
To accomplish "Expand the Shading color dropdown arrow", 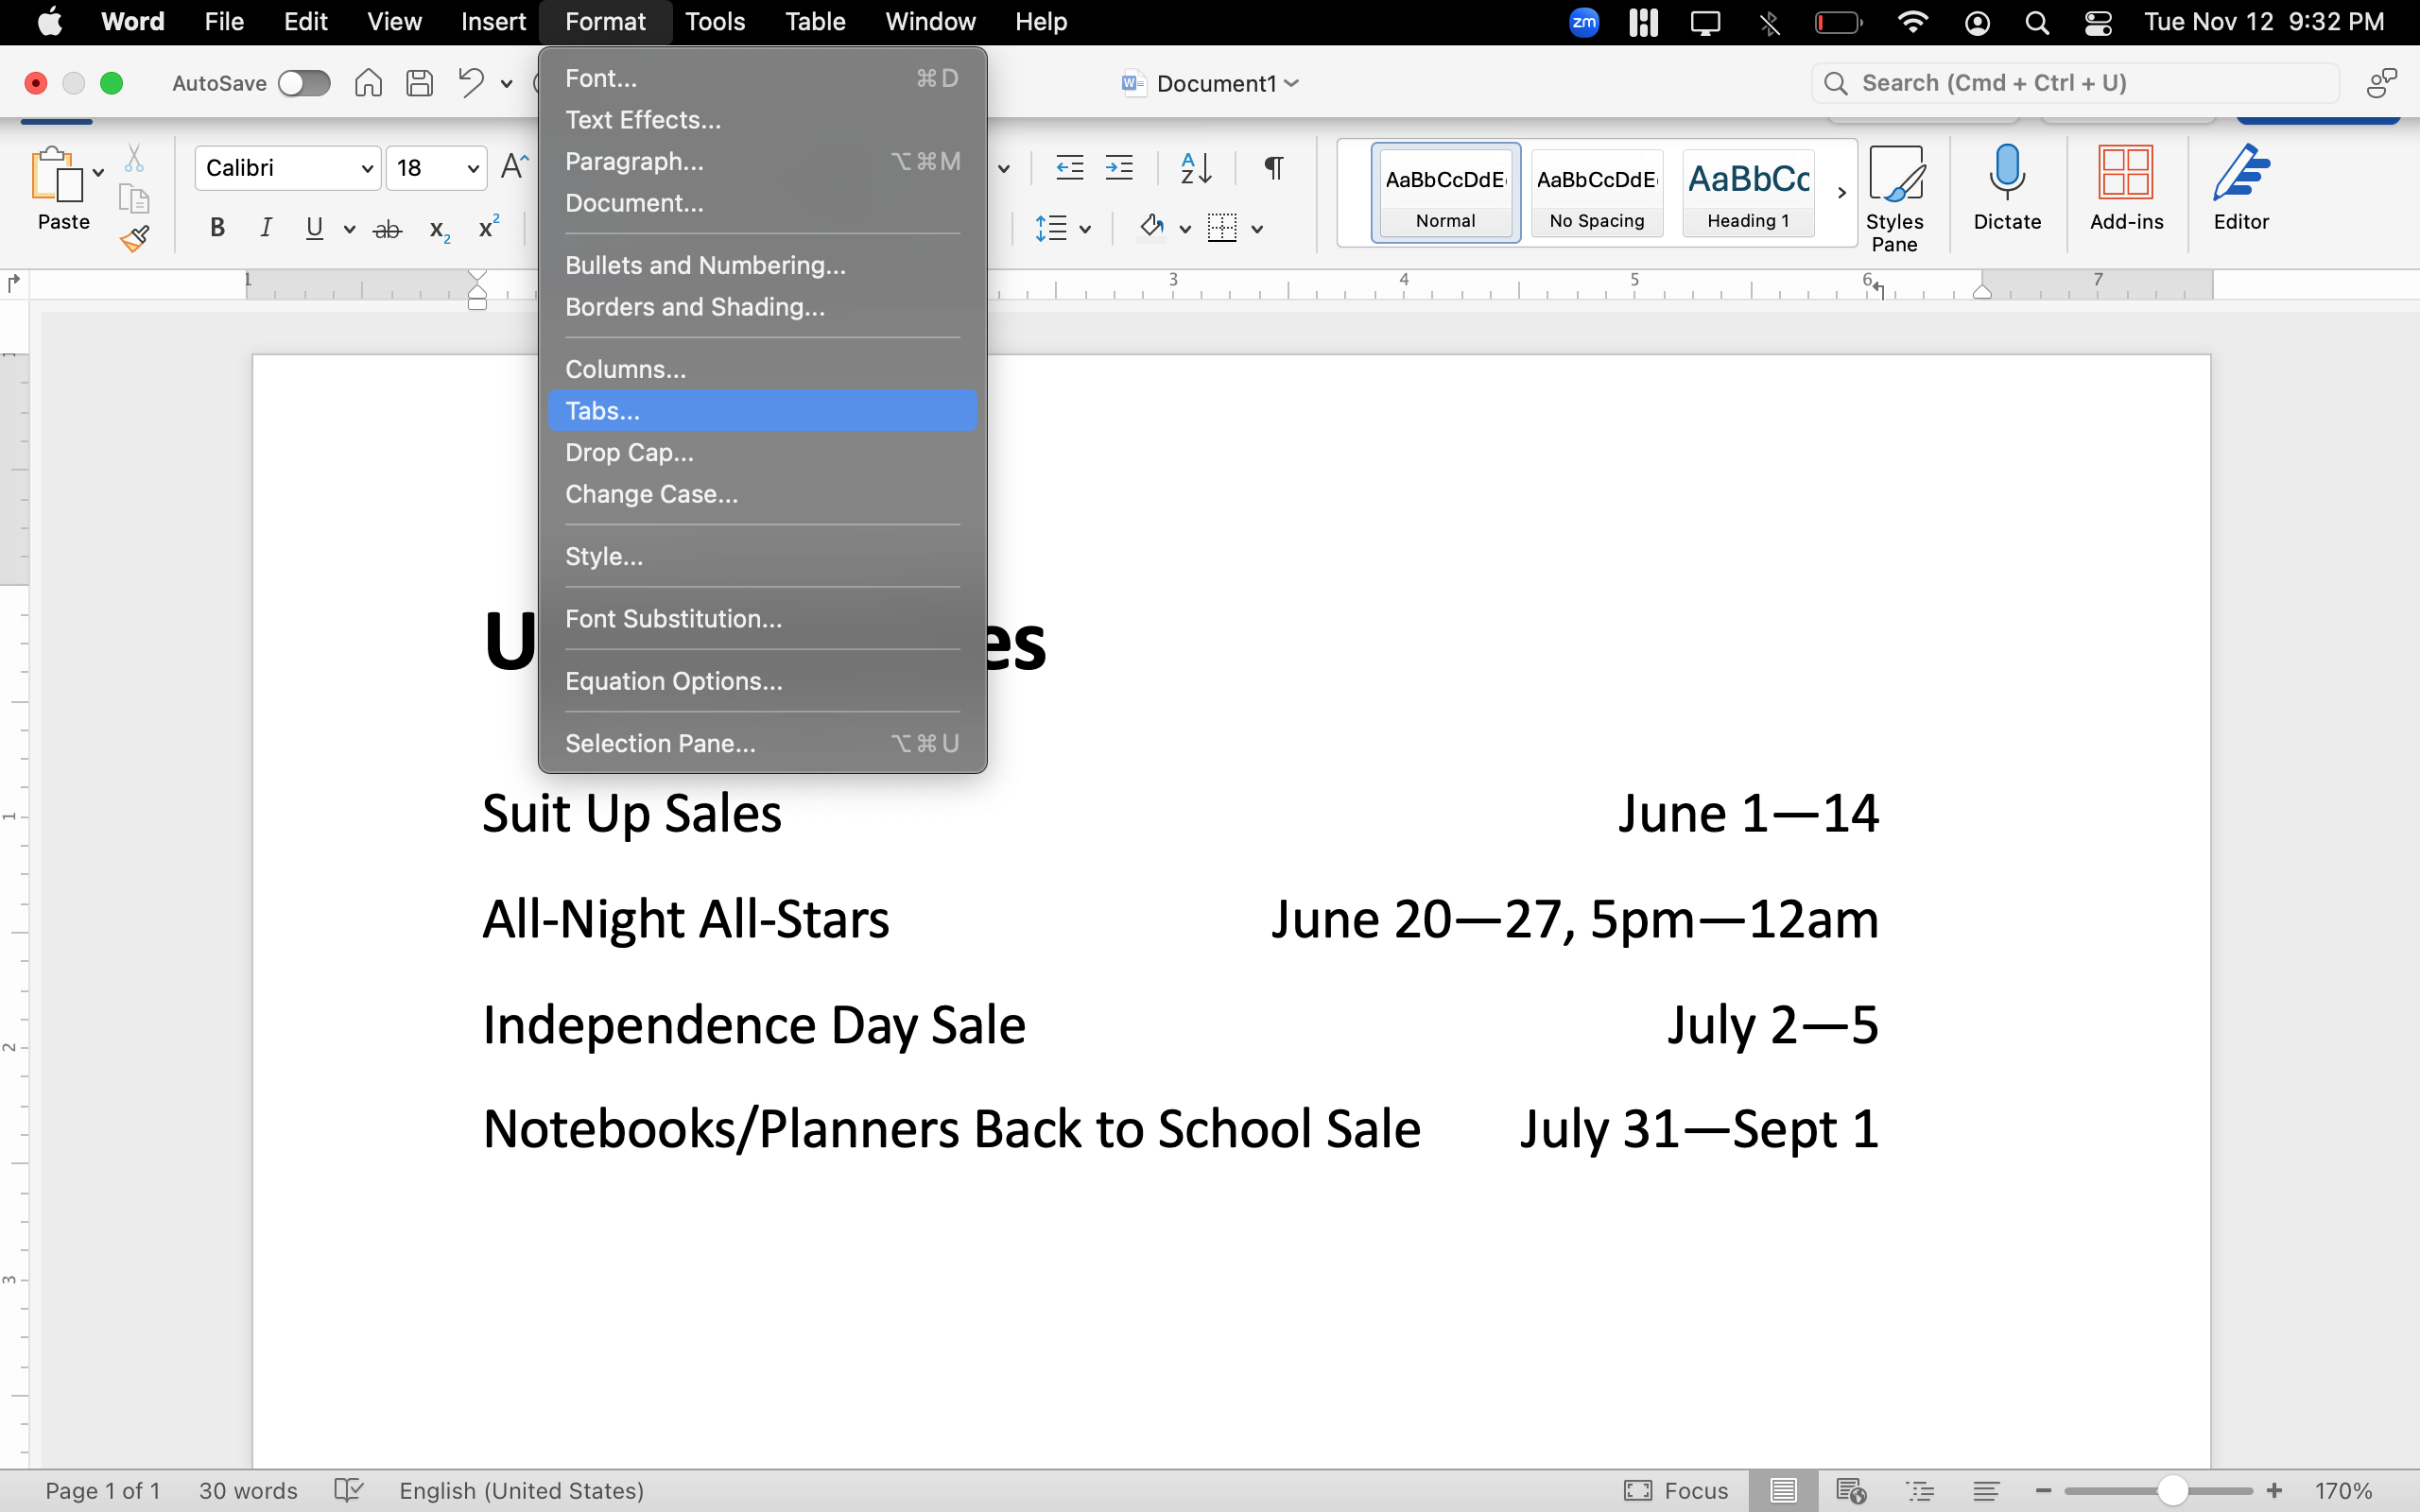I will coord(1185,229).
